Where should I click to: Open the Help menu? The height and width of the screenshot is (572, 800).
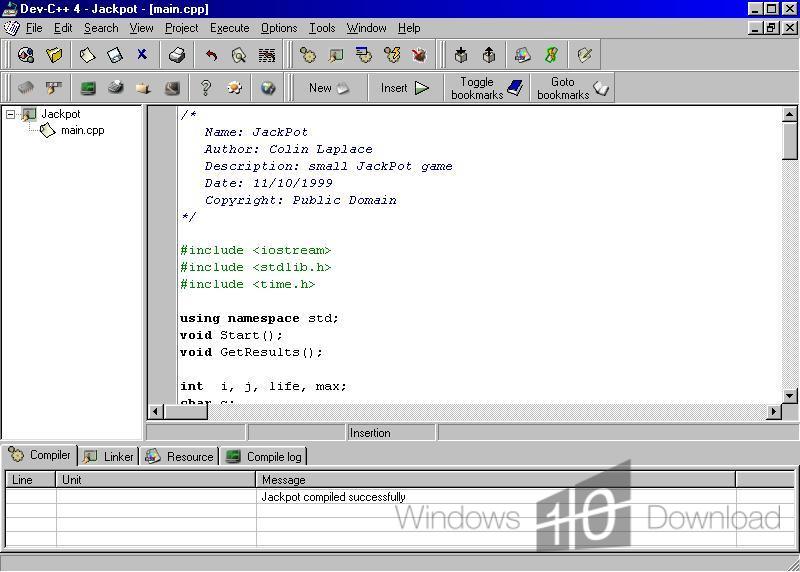click(x=409, y=28)
